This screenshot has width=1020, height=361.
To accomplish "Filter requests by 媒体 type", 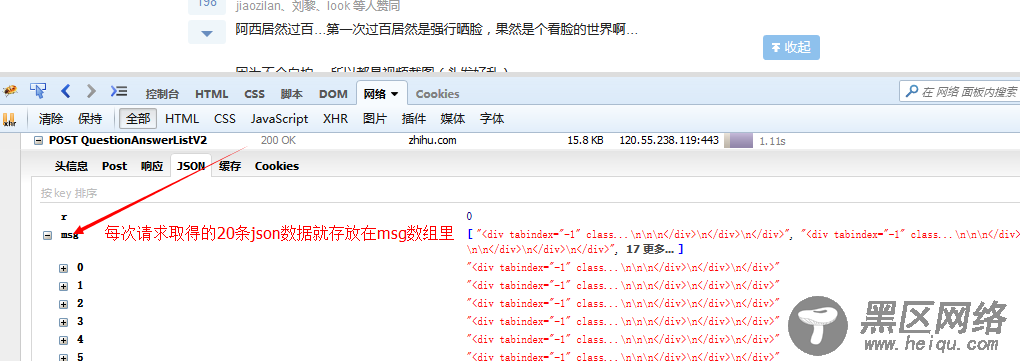I will (x=453, y=118).
